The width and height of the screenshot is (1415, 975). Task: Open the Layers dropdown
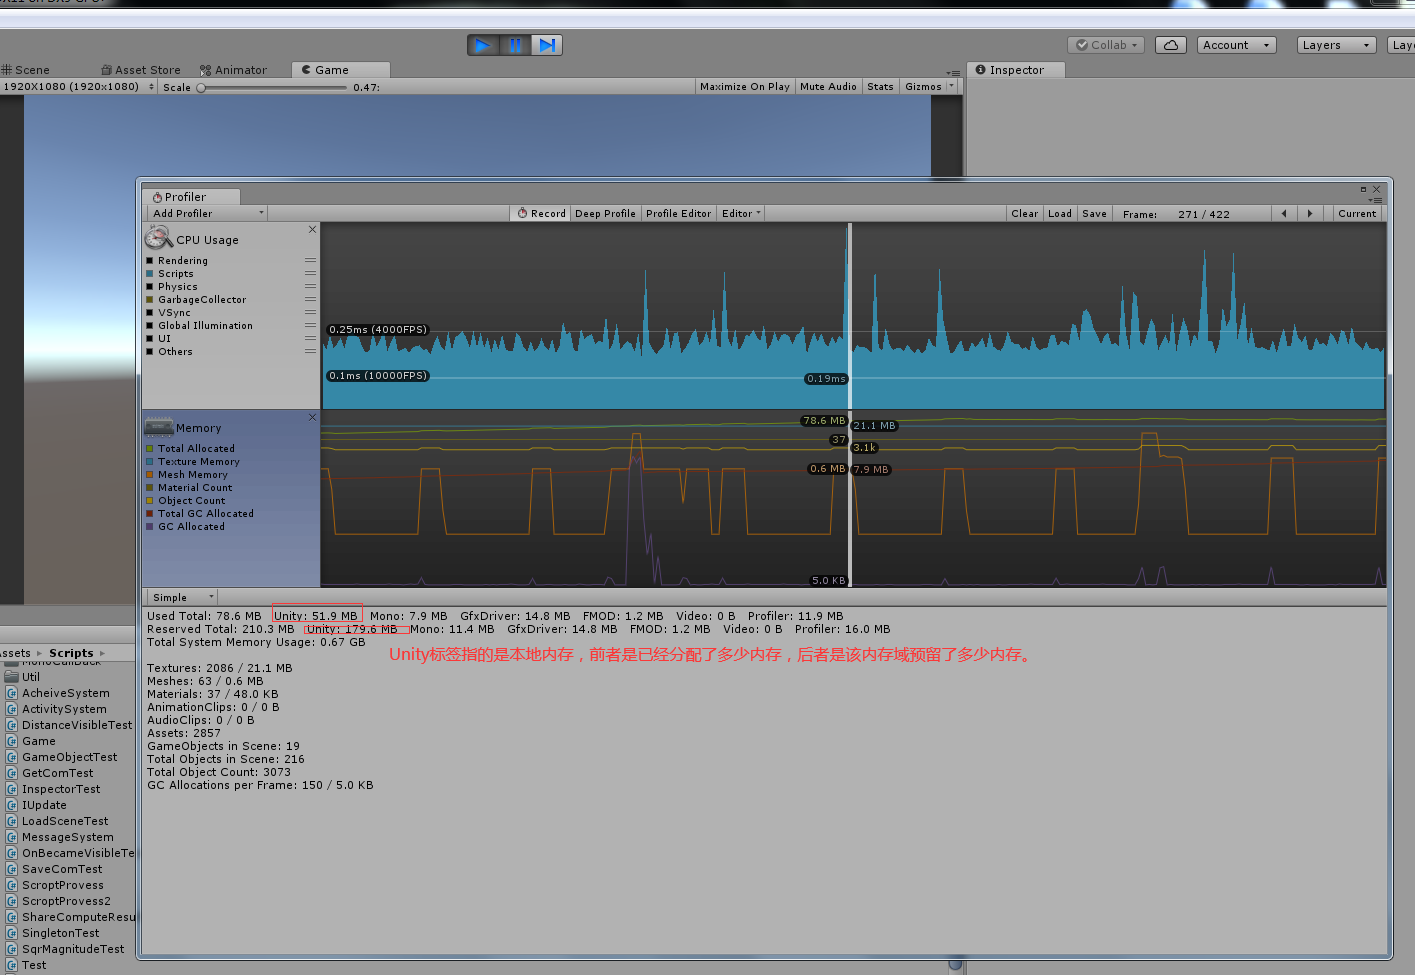tap(1336, 45)
